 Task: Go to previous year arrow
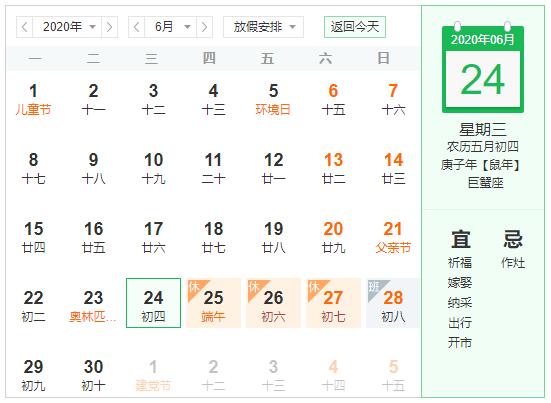point(25,27)
